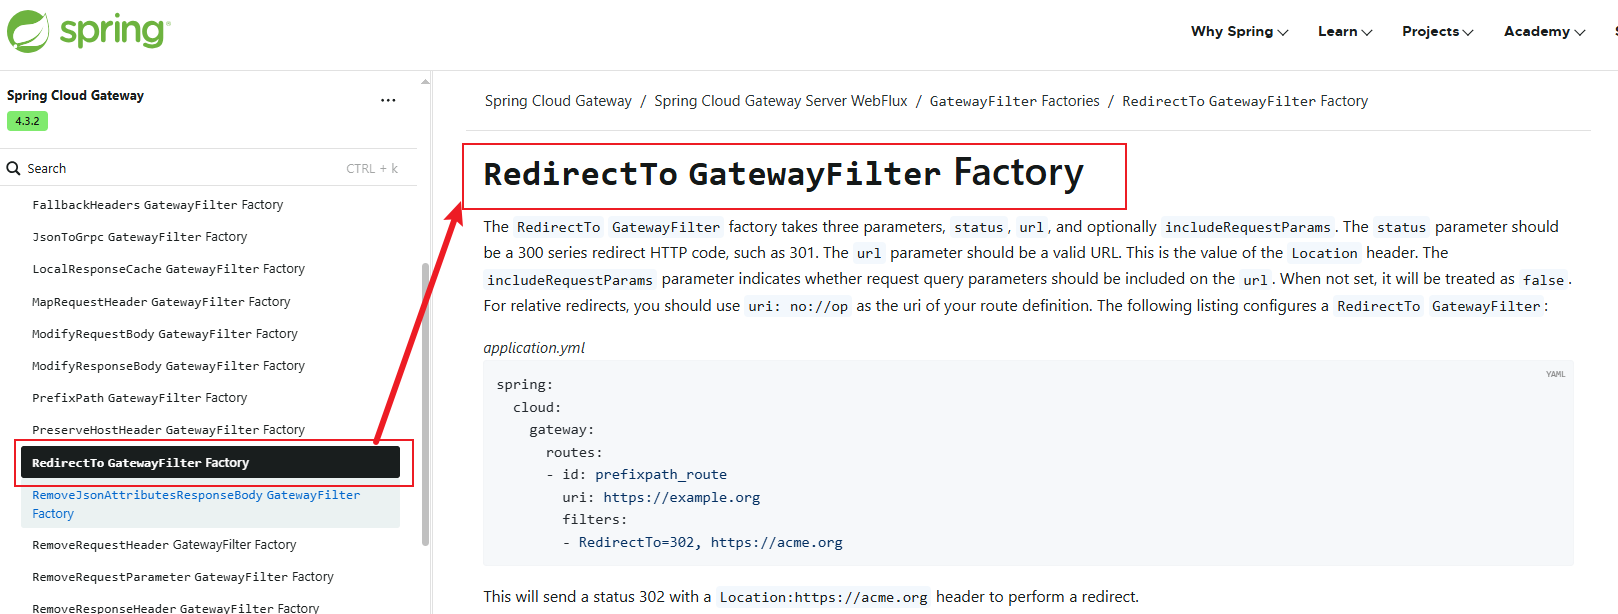The width and height of the screenshot is (1618, 614).
Task: Open PreserveHostHeader GatewayFilter Factory
Action: click(168, 430)
